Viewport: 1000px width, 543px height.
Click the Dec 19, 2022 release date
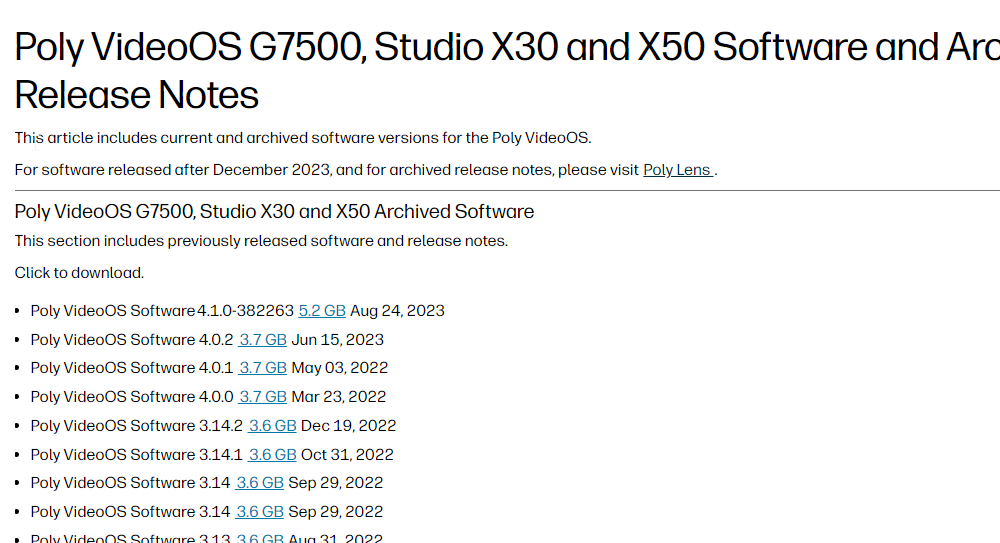tap(349, 426)
